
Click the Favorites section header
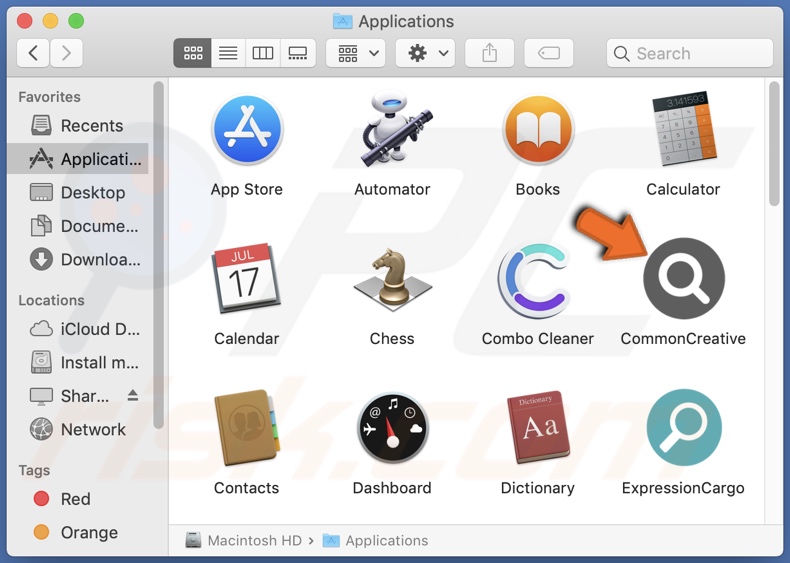pyautogui.click(x=49, y=97)
